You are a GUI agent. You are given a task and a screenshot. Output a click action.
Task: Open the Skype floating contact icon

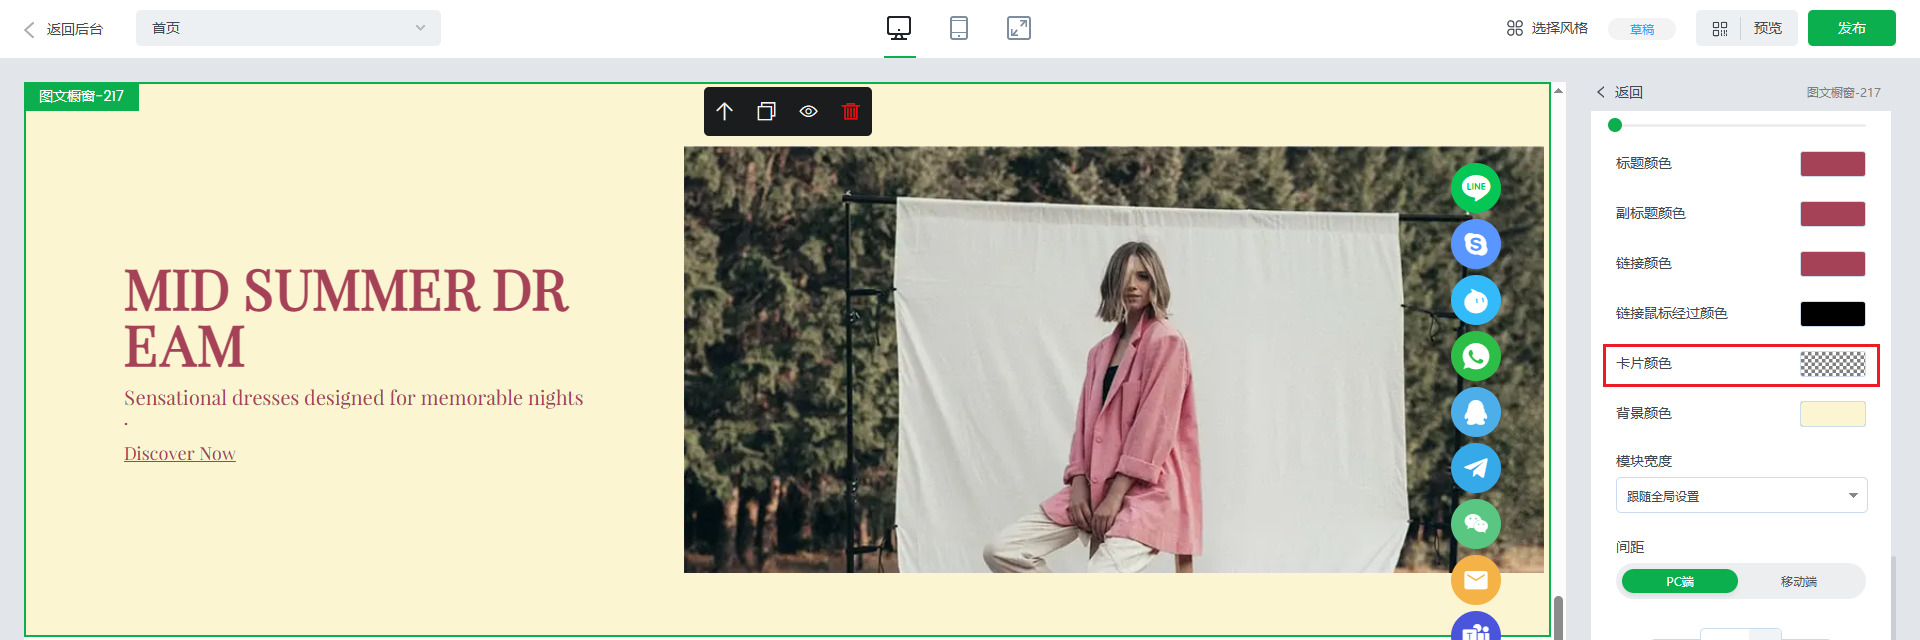click(1476, 244)
